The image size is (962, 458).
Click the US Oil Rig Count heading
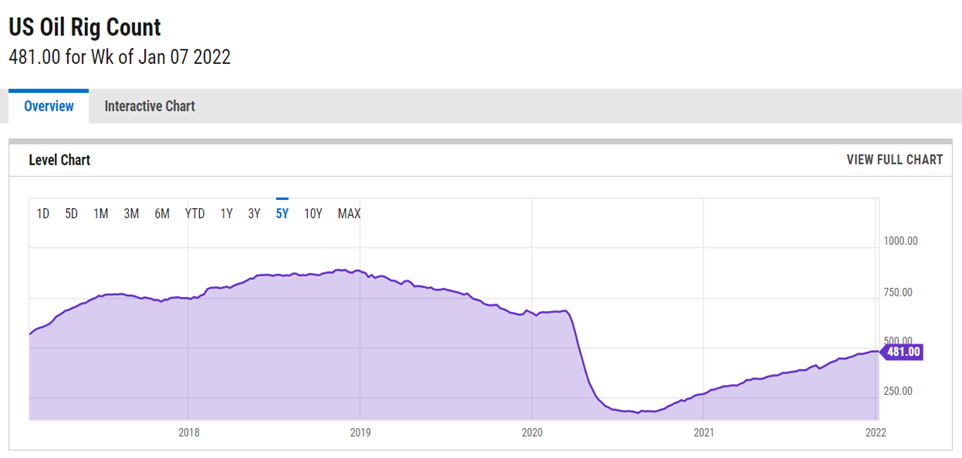click(85, 28)
